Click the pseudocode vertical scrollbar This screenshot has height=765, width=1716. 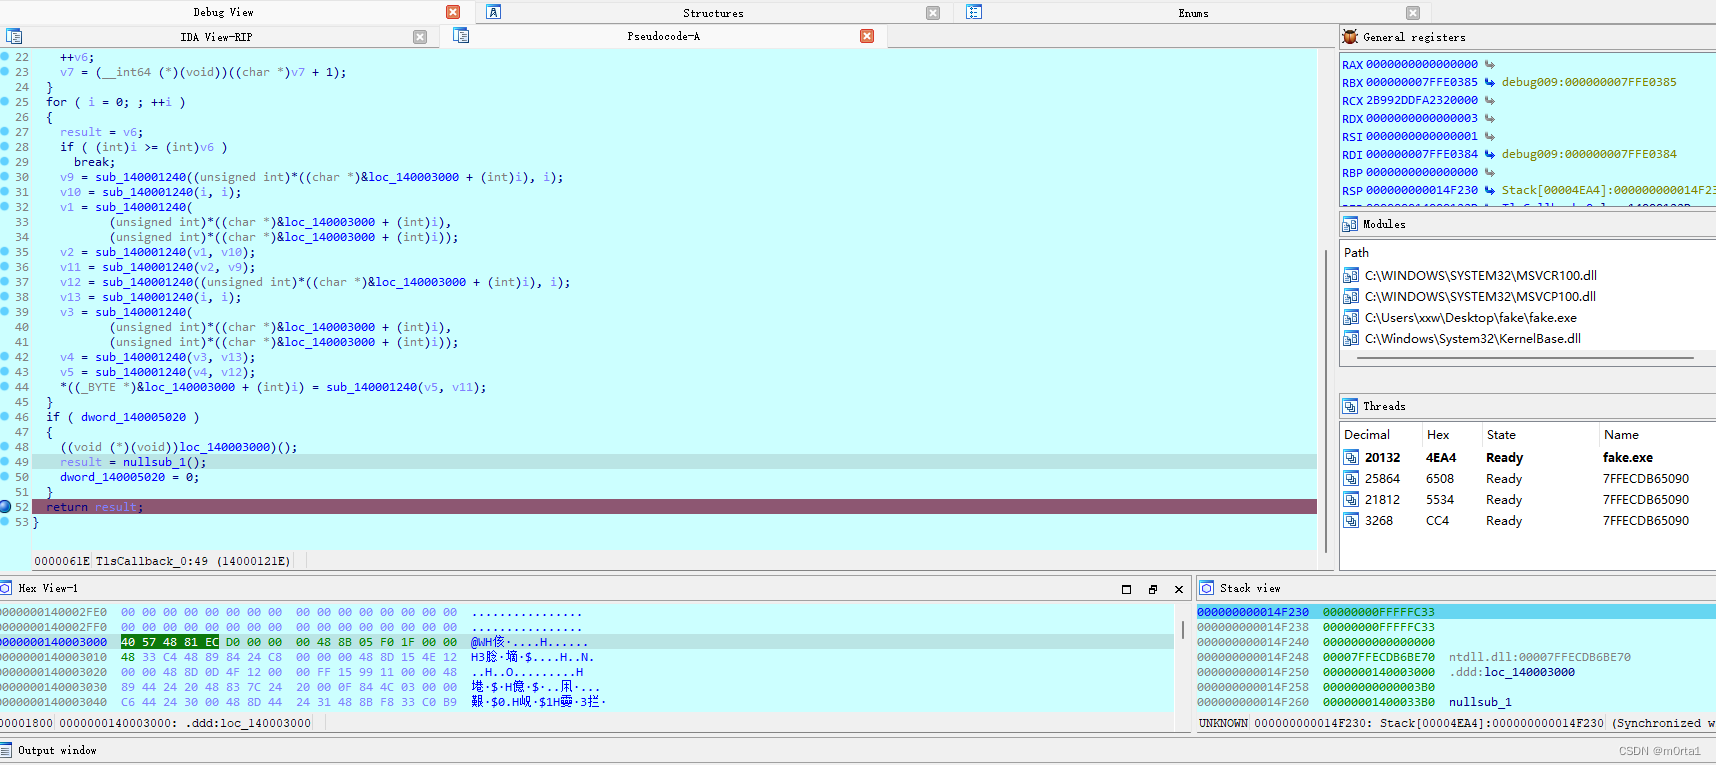(x=1326, y=400)
